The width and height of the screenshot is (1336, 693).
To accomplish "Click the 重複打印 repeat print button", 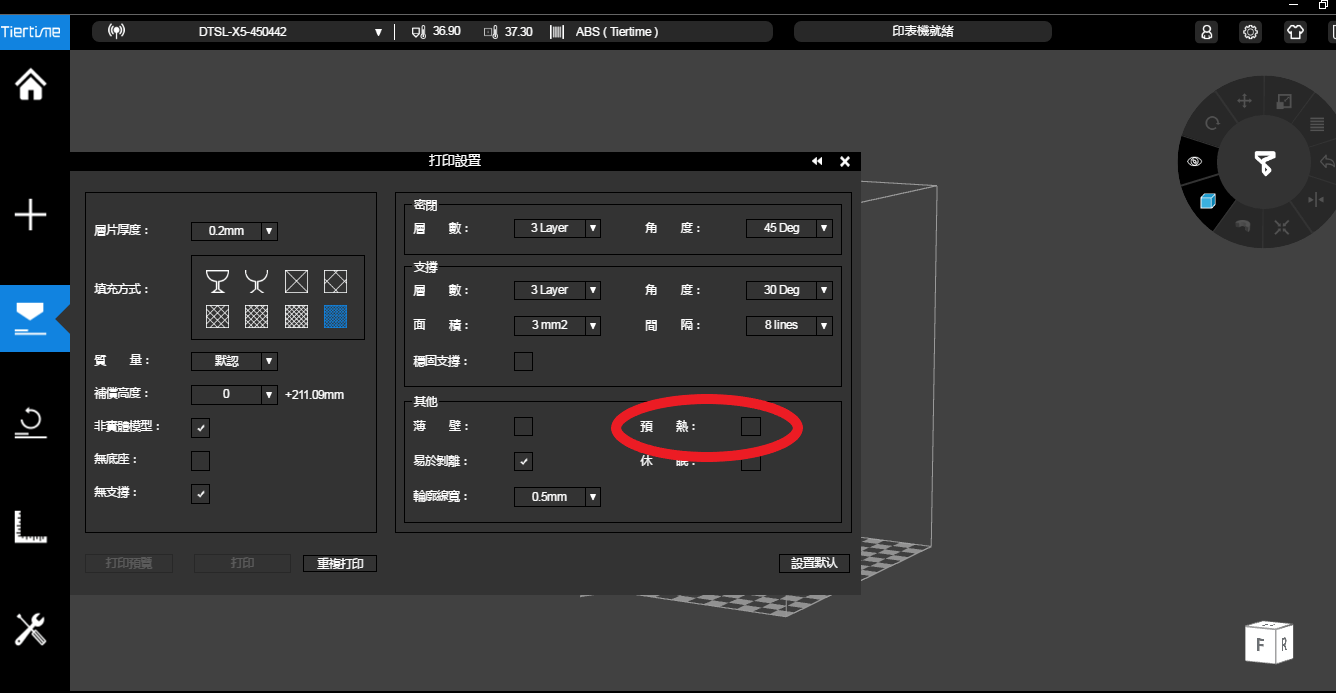I will click(x=340, y=564).
